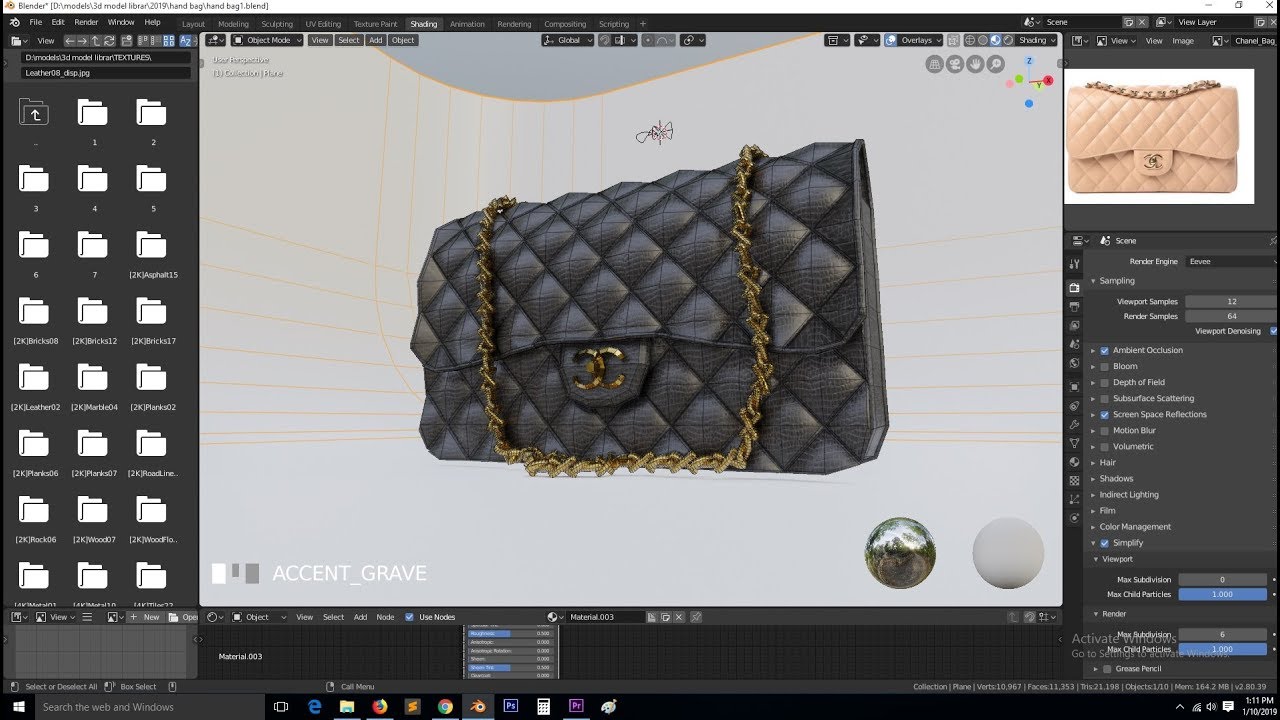1280x720 pixels.
Task: Enable the Volumetric checkbox
Action: 1105,447
